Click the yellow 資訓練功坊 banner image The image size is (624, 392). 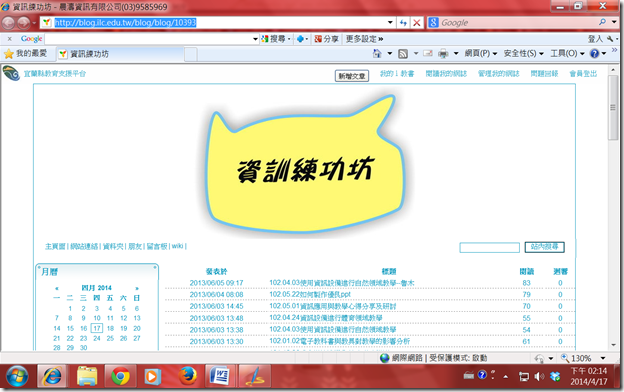[305, 163]
